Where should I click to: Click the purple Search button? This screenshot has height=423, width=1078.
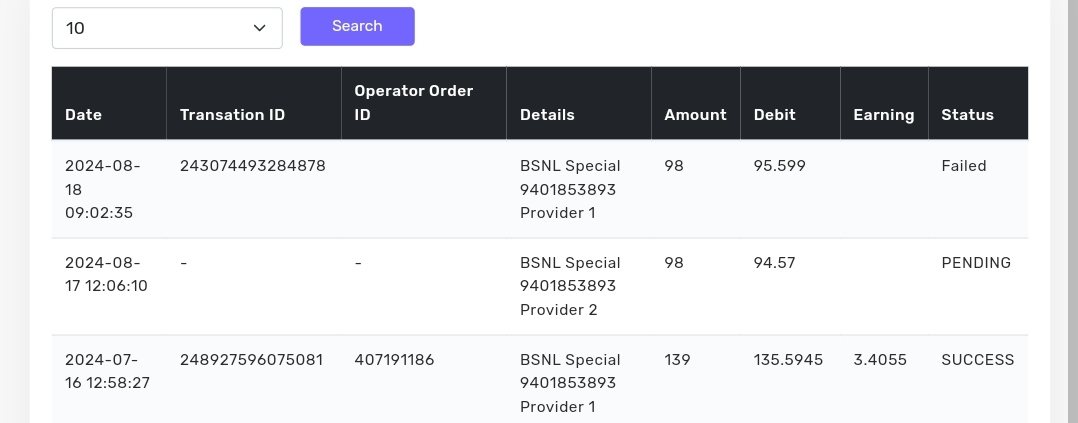point(357,26)
